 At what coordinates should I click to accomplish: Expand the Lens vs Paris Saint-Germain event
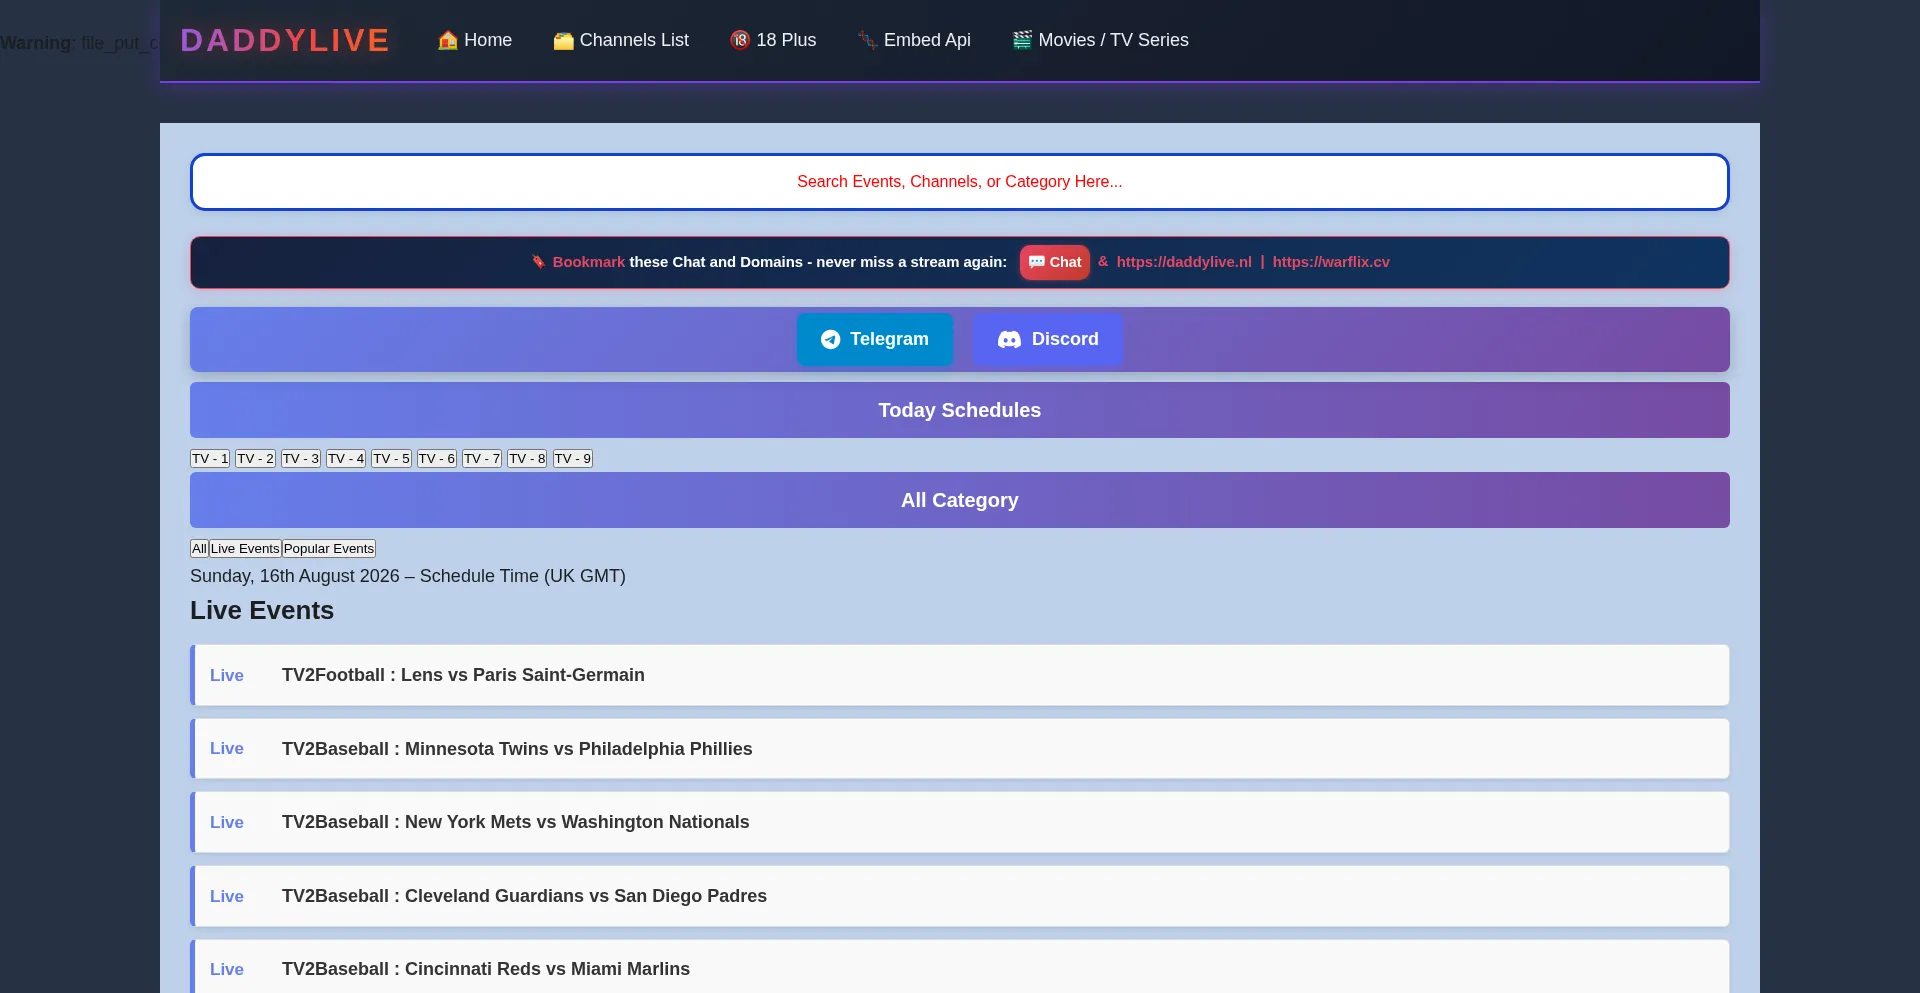960,675
